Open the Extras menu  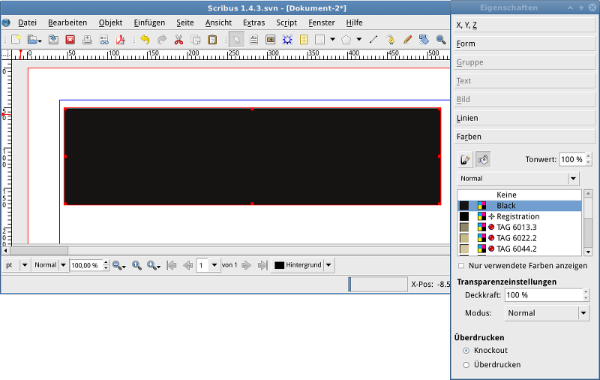[254, 23]
